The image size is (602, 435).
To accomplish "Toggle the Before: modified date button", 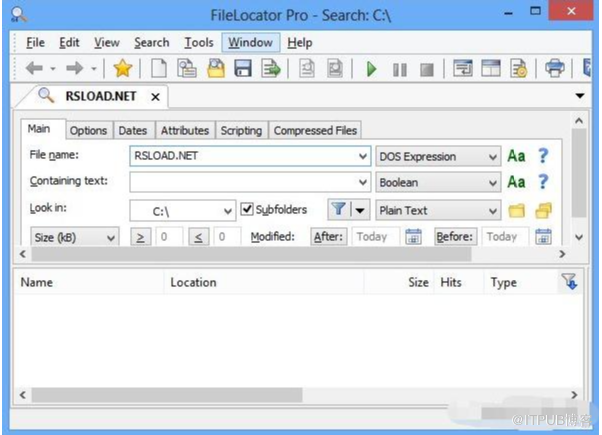I will (455, 237).
